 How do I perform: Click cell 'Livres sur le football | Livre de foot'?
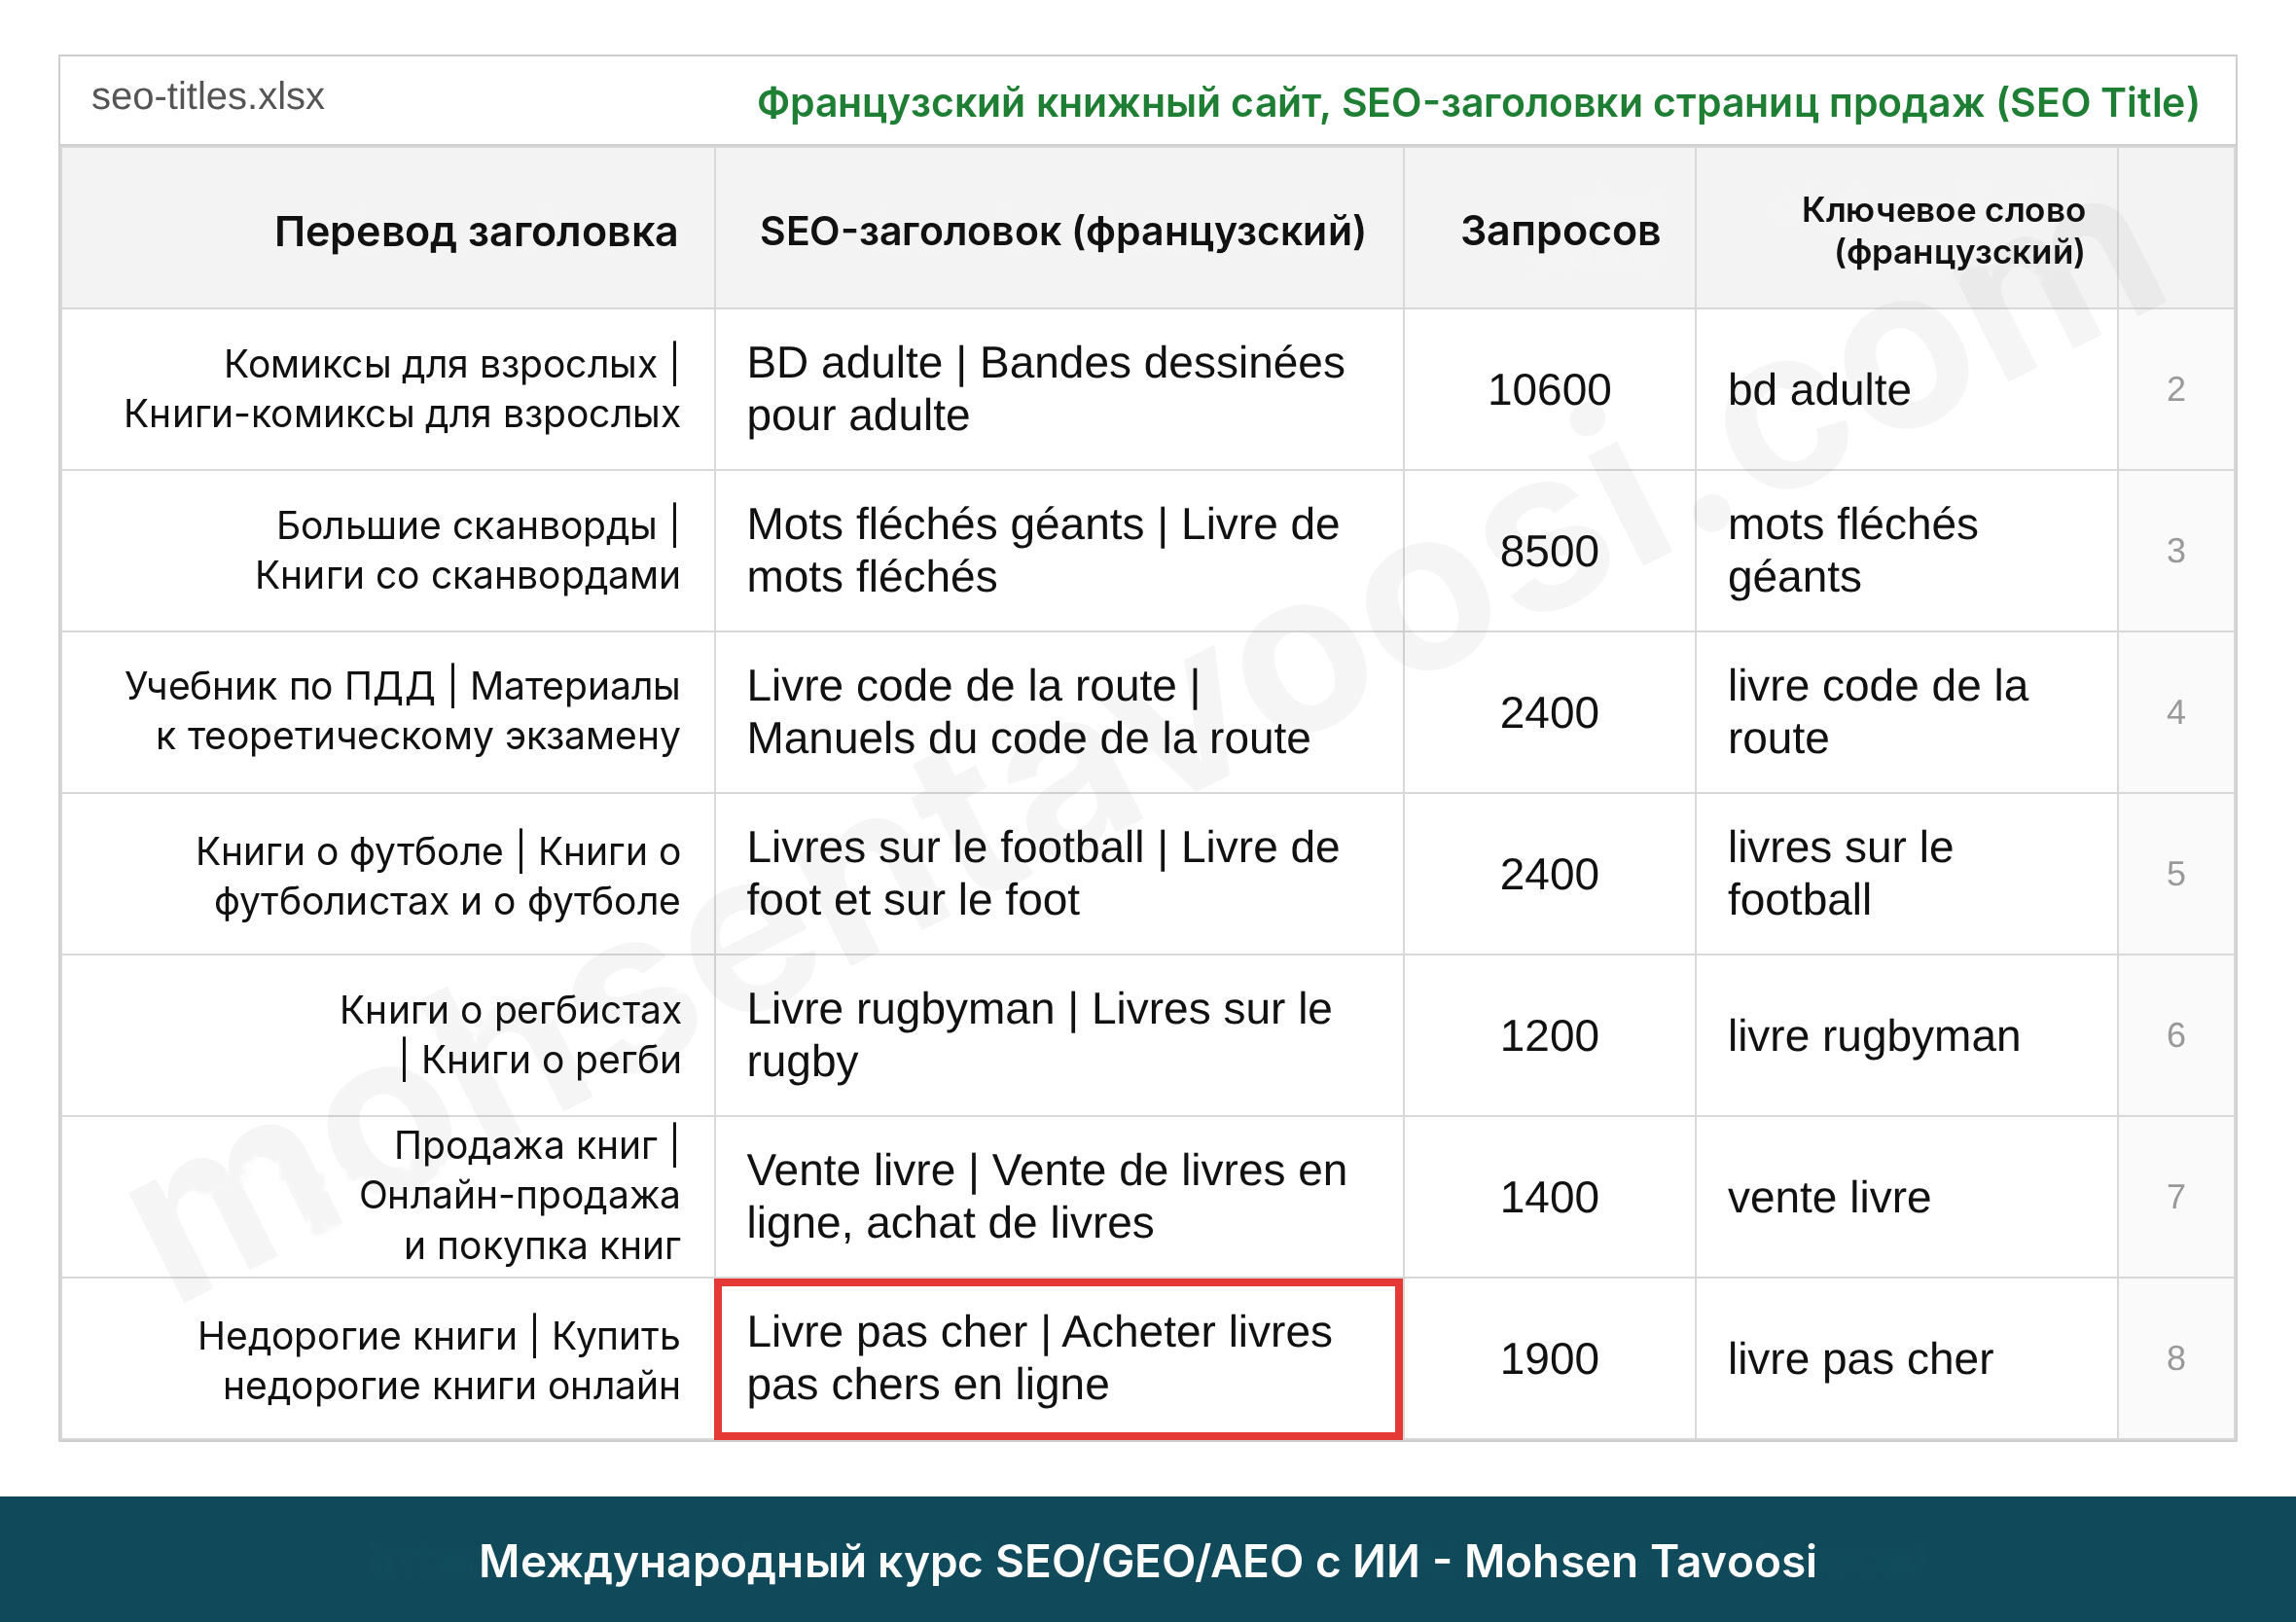pyautogui.click(x=1060, y=874)
